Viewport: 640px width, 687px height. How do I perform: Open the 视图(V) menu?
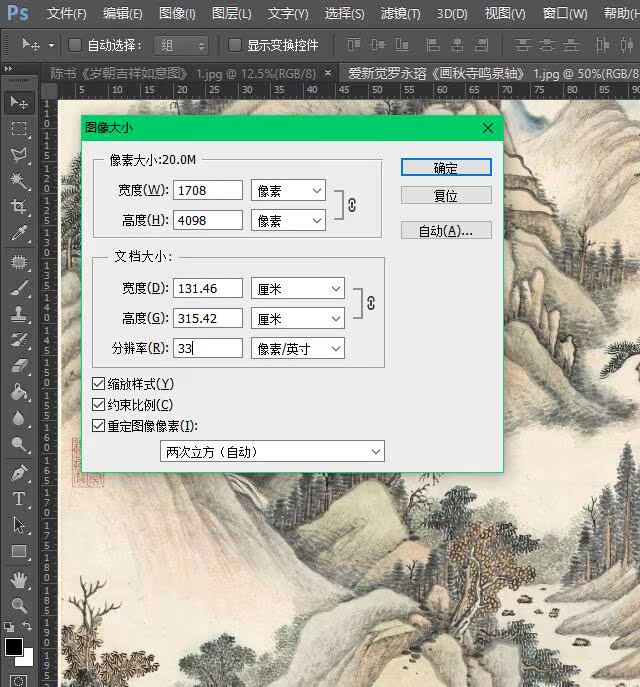coord(505,14)
